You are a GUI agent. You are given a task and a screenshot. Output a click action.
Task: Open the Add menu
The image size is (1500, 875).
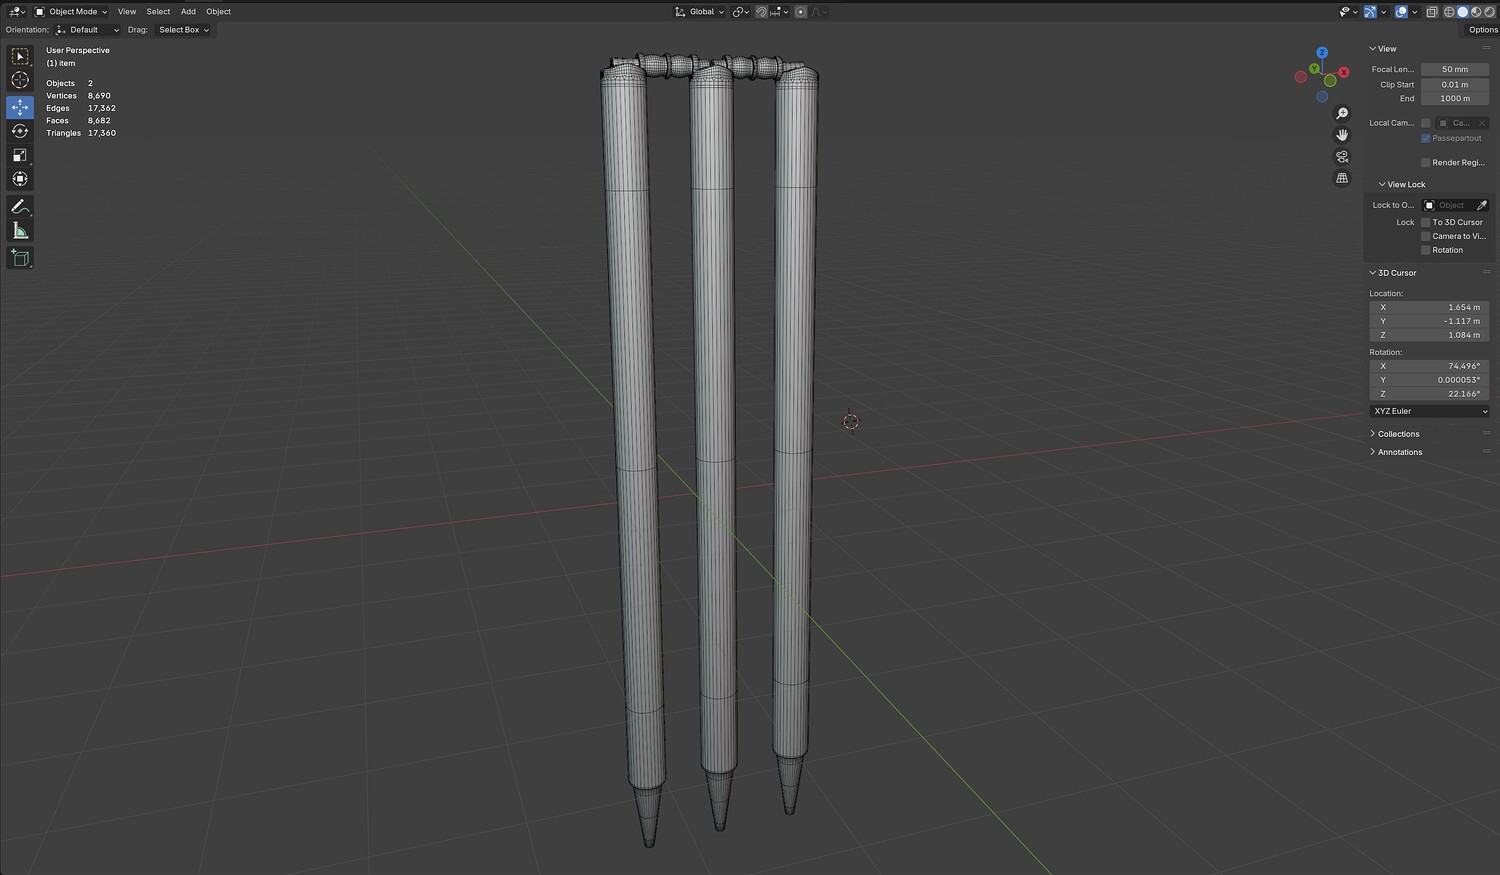[x=188, y=12]
